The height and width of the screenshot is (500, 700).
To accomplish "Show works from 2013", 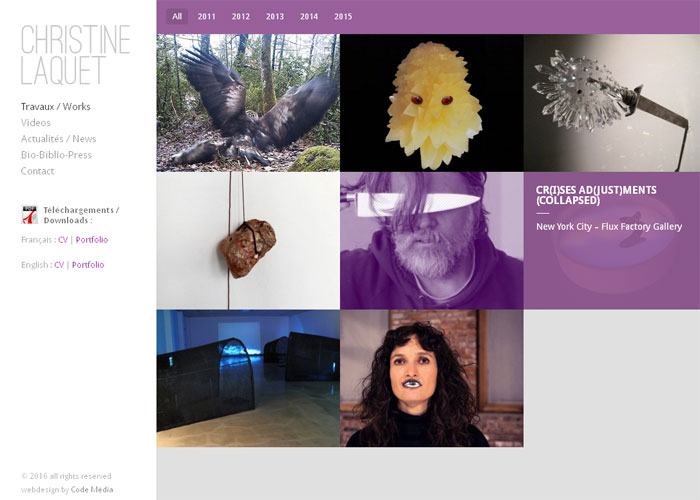I will click(275, 17).
